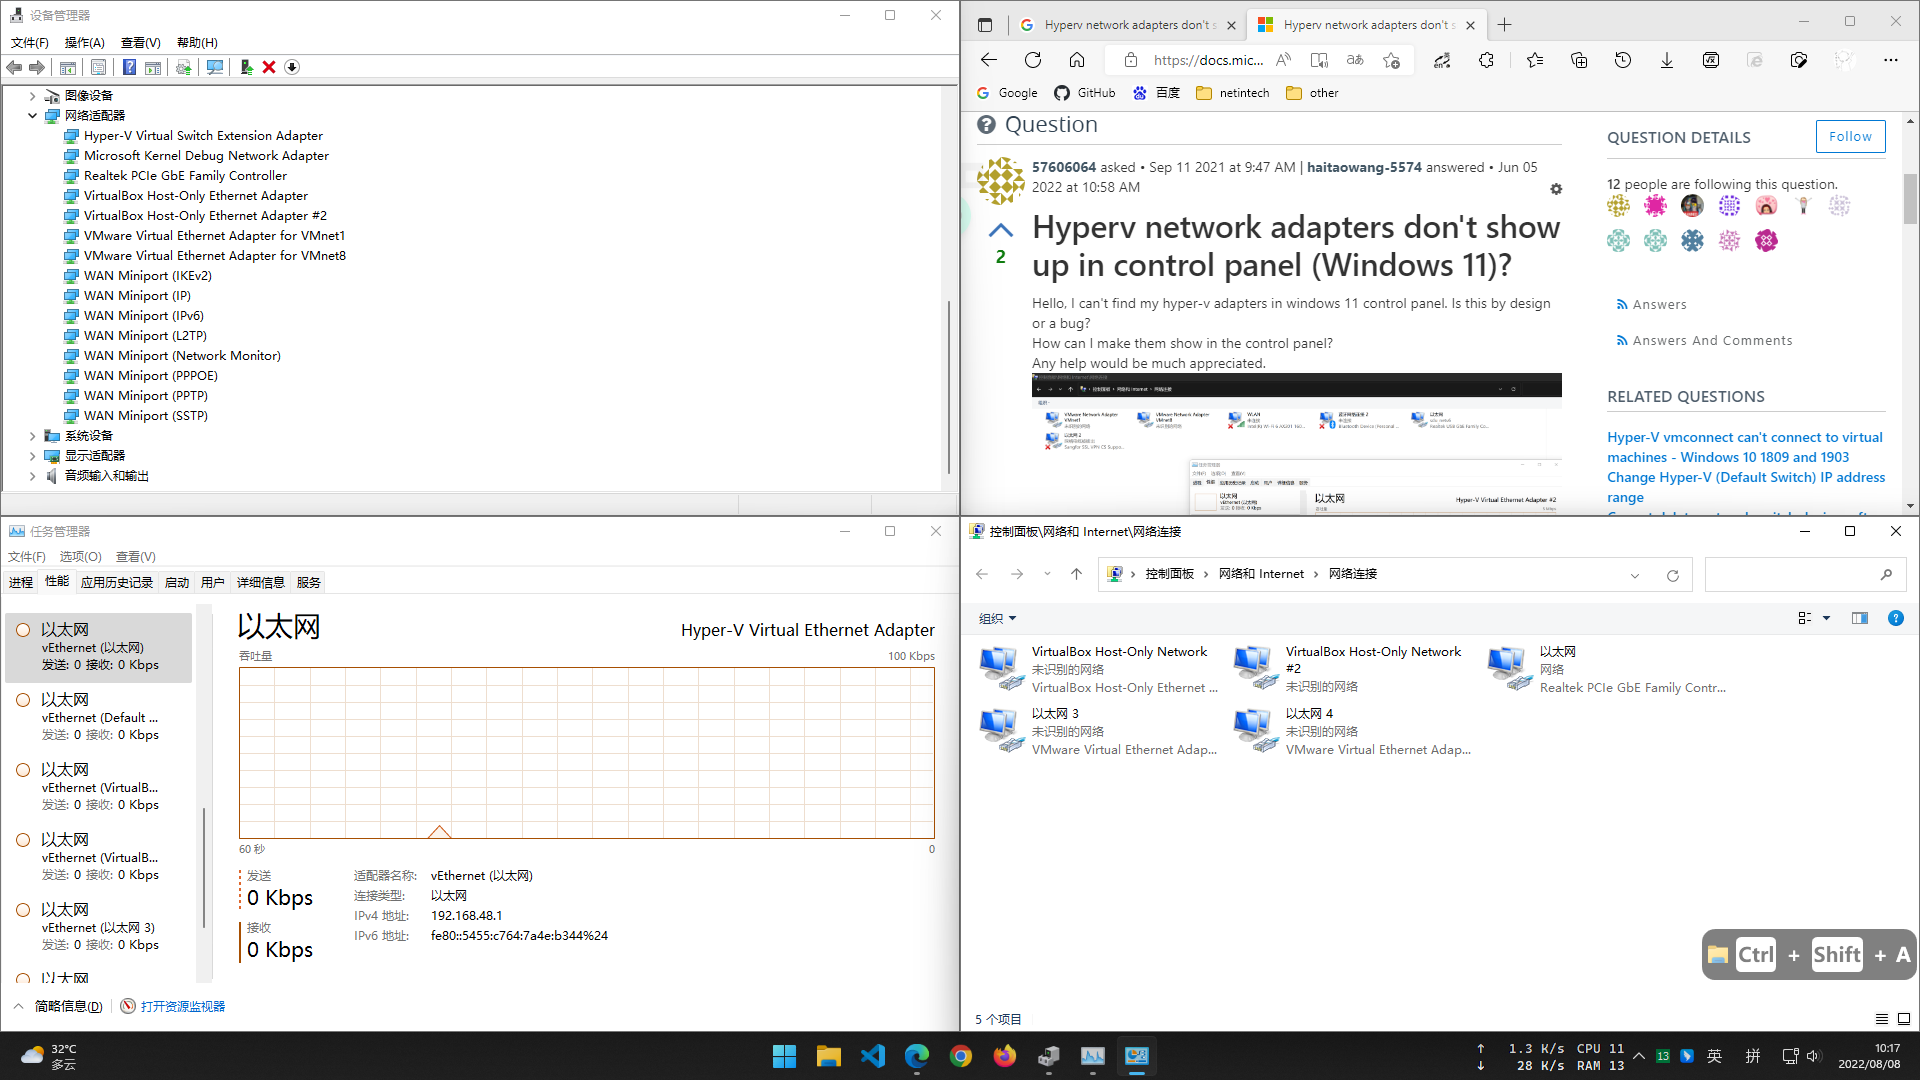Screen dimensions: 1920x1080
Task: Click the read aloud icon in address bar
Action: 1283,60
